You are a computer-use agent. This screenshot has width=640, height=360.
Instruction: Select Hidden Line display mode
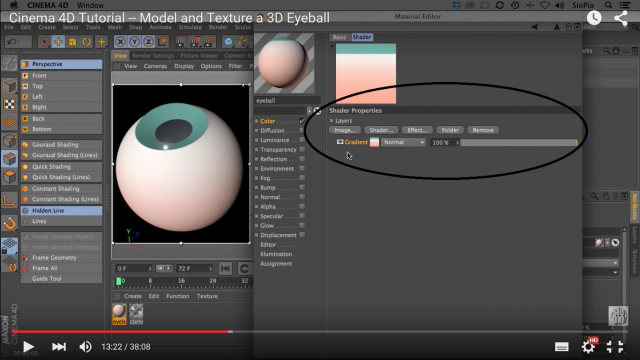point(62,211)
